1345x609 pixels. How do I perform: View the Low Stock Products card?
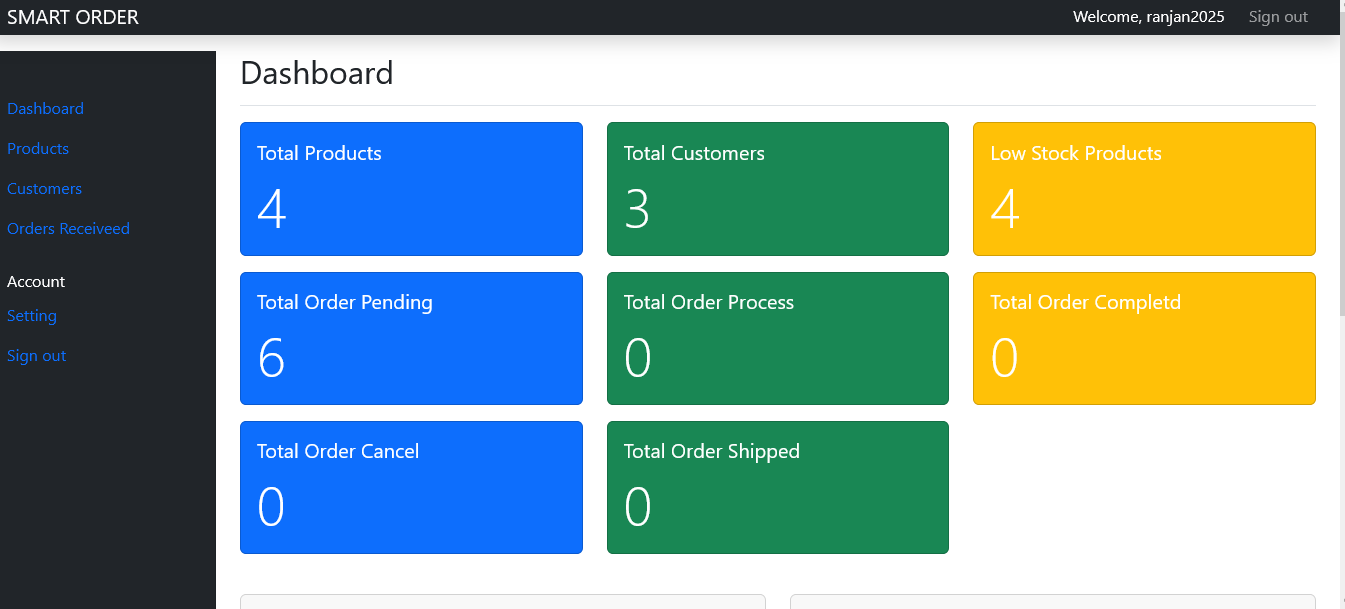1144,188
